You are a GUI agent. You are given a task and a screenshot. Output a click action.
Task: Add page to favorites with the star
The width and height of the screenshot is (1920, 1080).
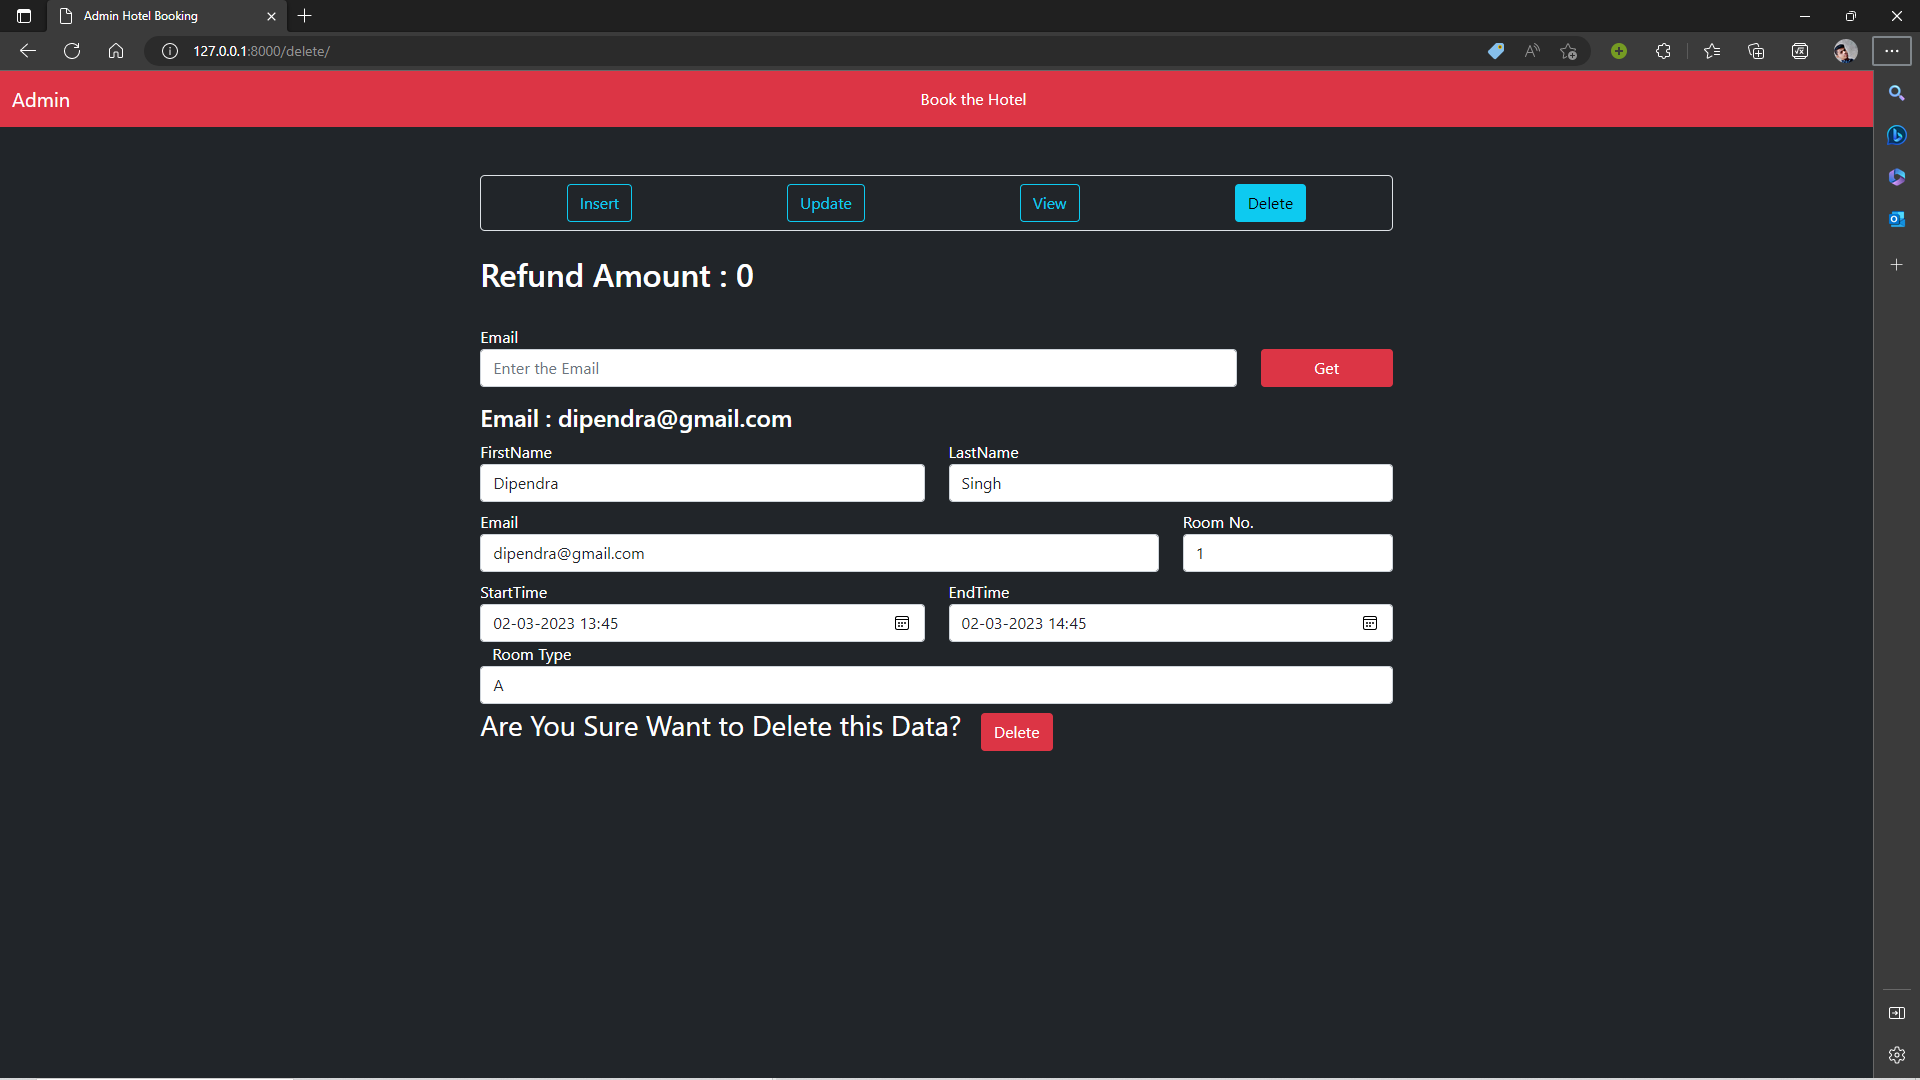coord(1568,51)
